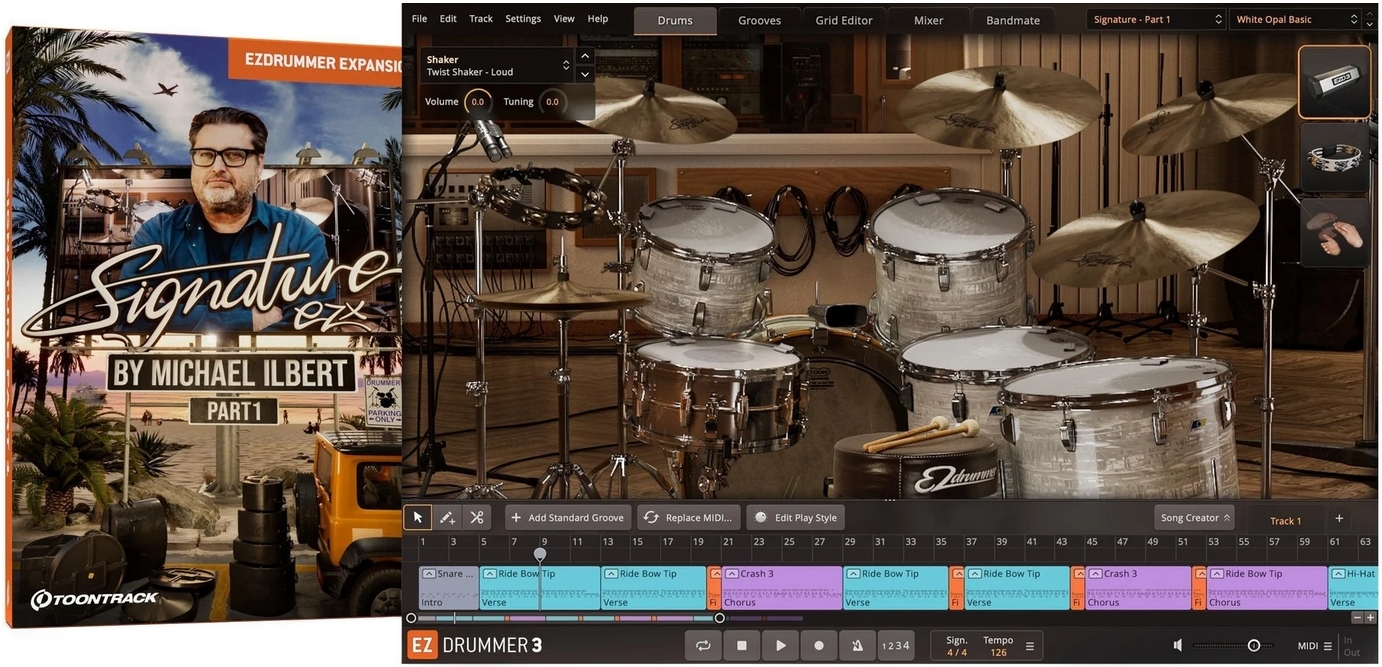1382x667 pixels.
Task: Select the first Crash 3 Chorus block
Action: tap(781, 588)
